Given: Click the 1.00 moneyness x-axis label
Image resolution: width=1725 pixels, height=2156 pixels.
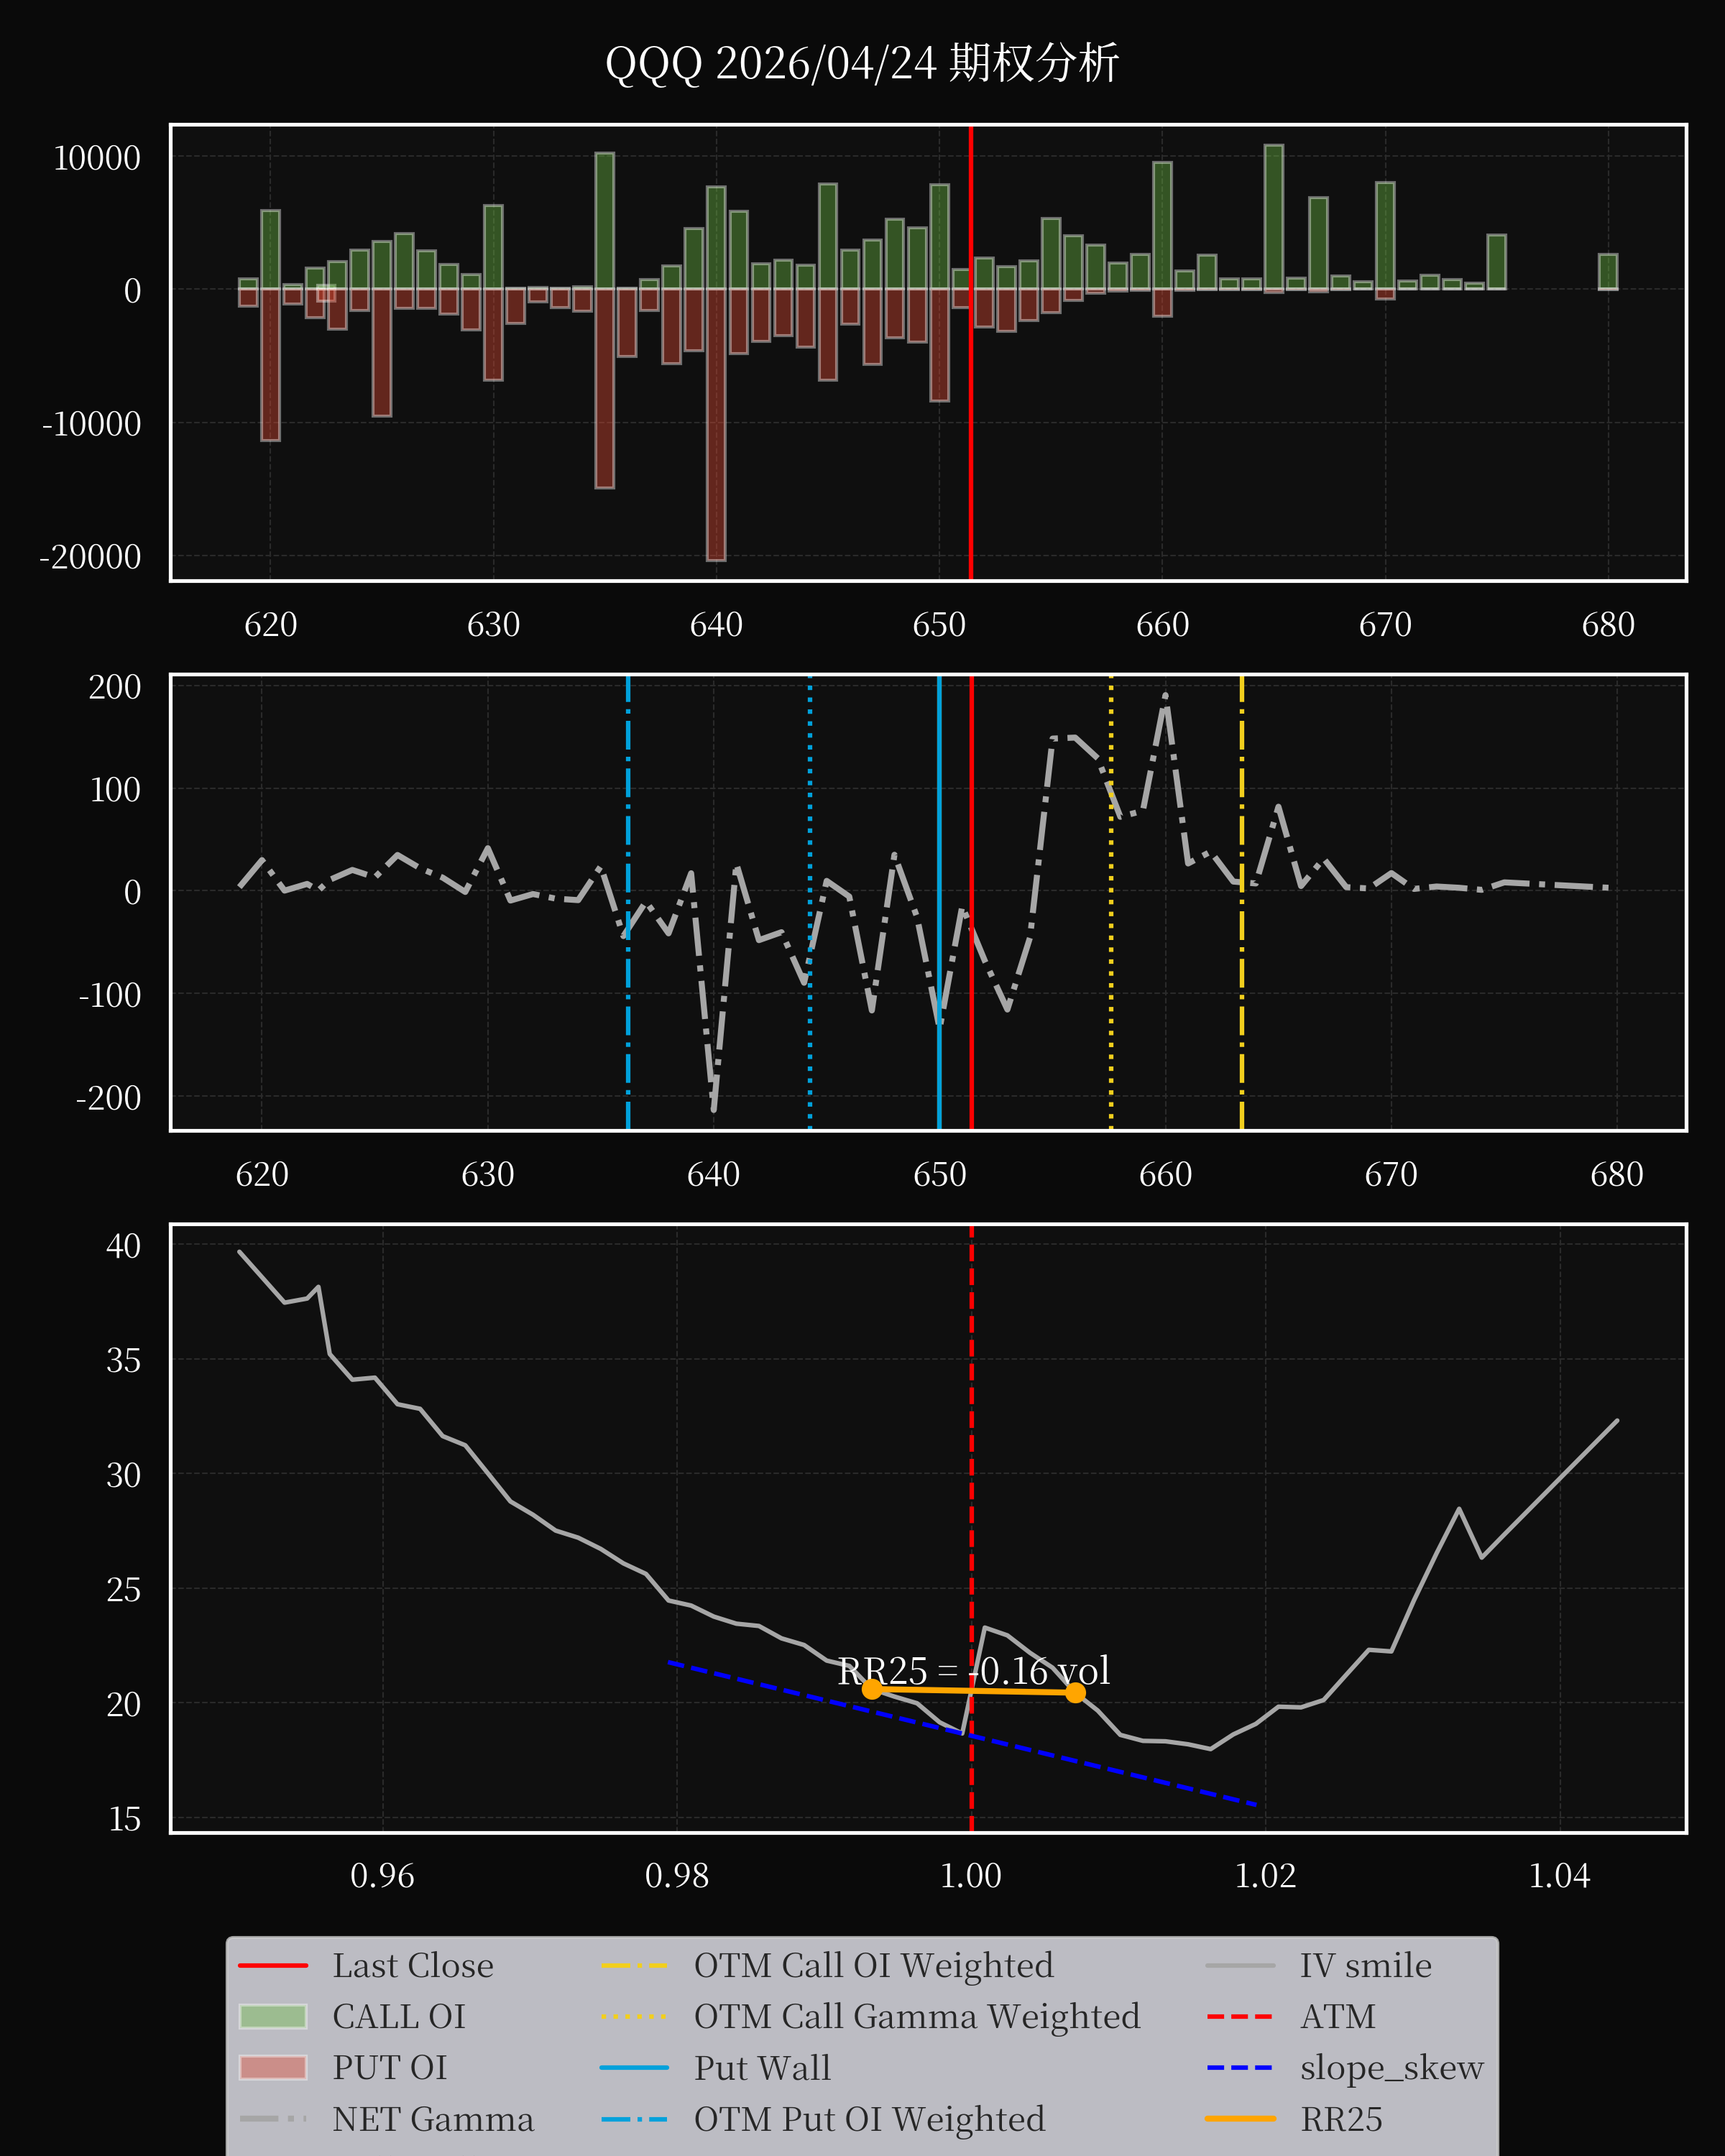Looking at the screenshot, I should [x=971, y=1876].
